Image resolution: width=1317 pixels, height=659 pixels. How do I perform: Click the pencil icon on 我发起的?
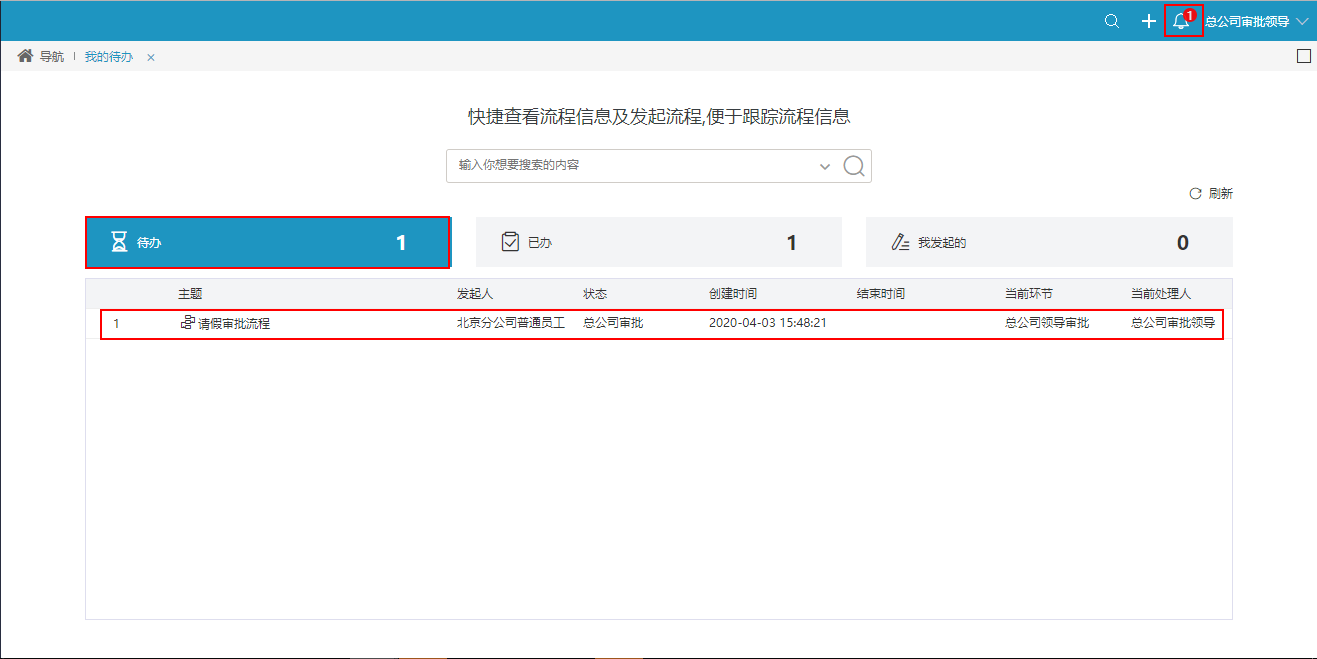click(900, 242)
